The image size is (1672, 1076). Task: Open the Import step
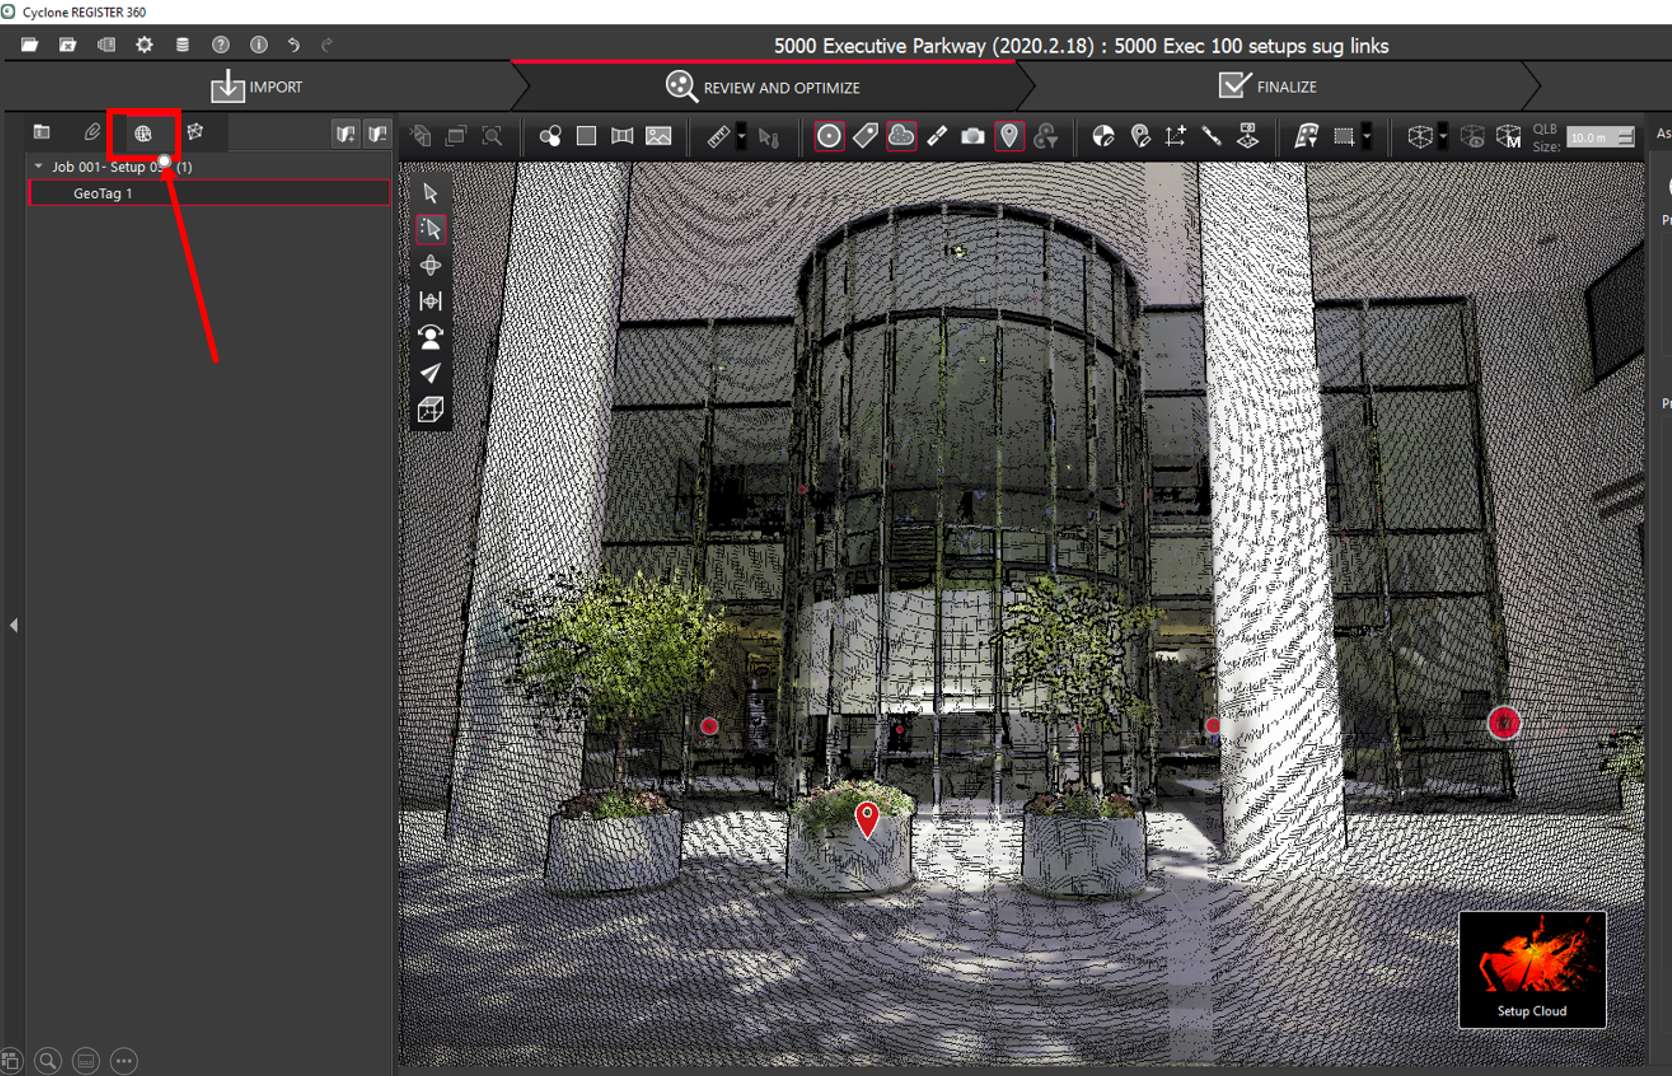pyautogui.click(x=257, y=87)
